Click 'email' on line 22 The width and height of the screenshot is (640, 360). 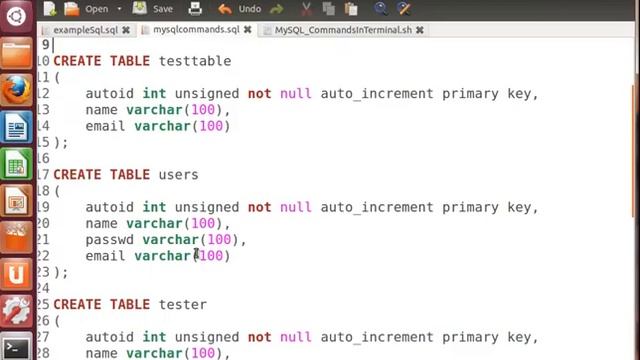tap(105, 256)
